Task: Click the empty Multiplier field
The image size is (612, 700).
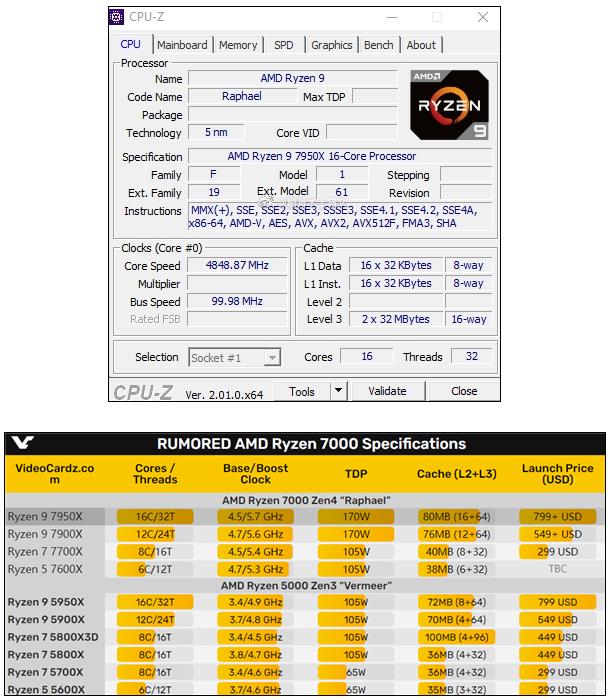Action: [x=237, y=283]
